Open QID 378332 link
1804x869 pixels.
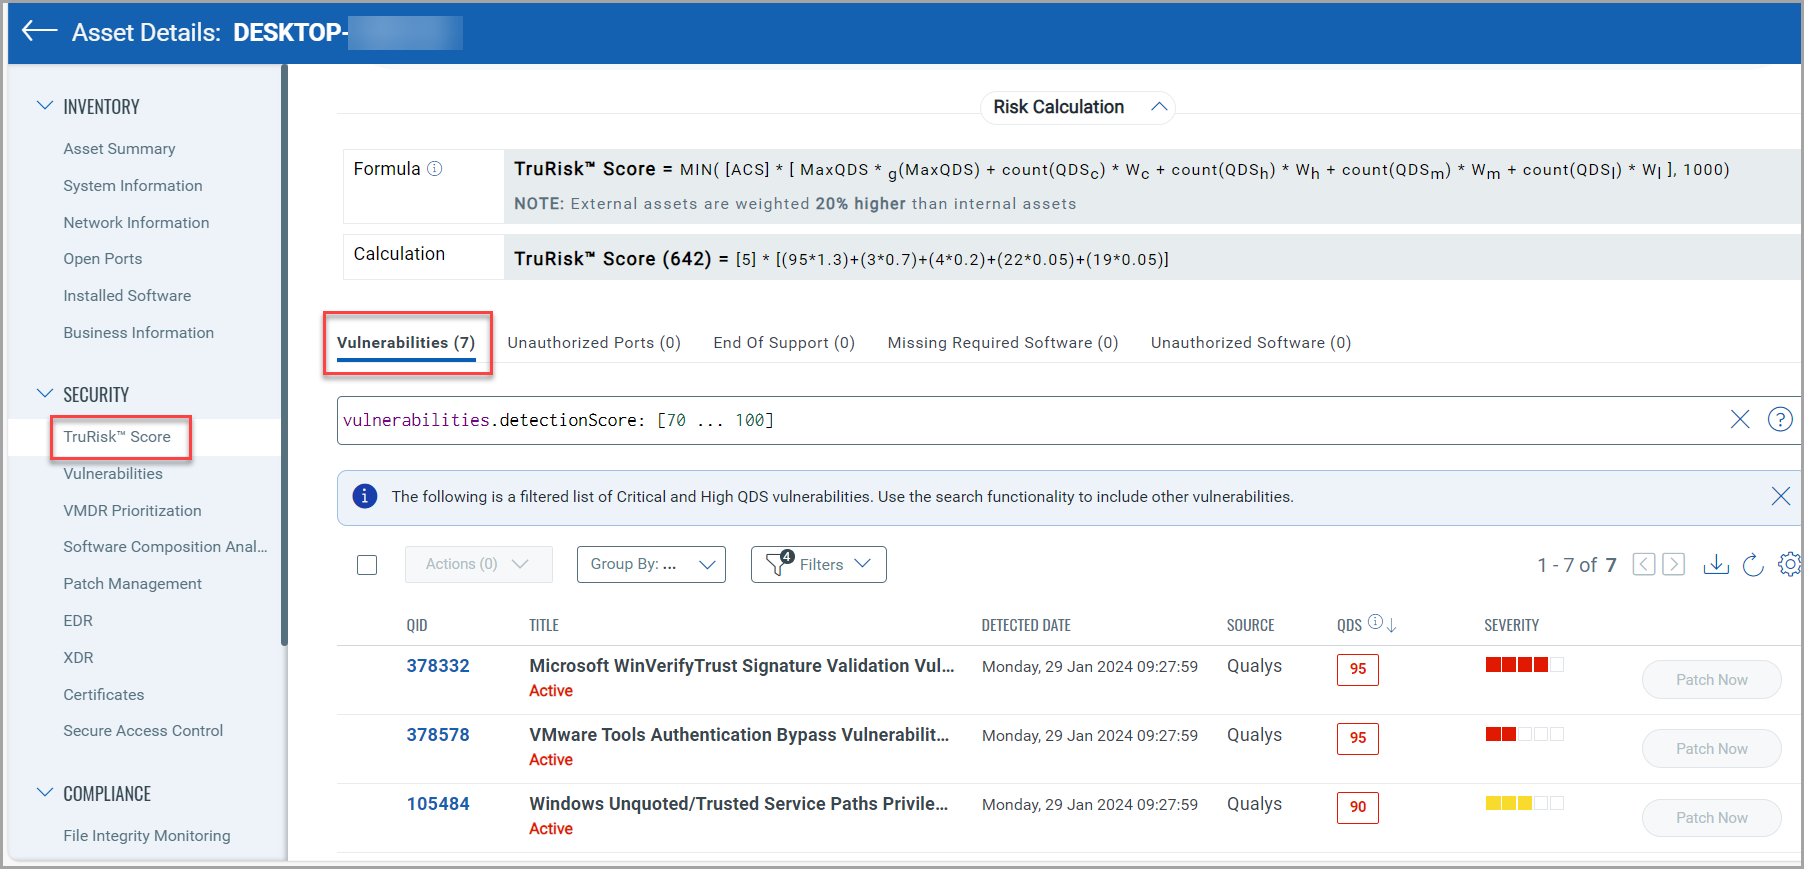(x=438, y=665)
